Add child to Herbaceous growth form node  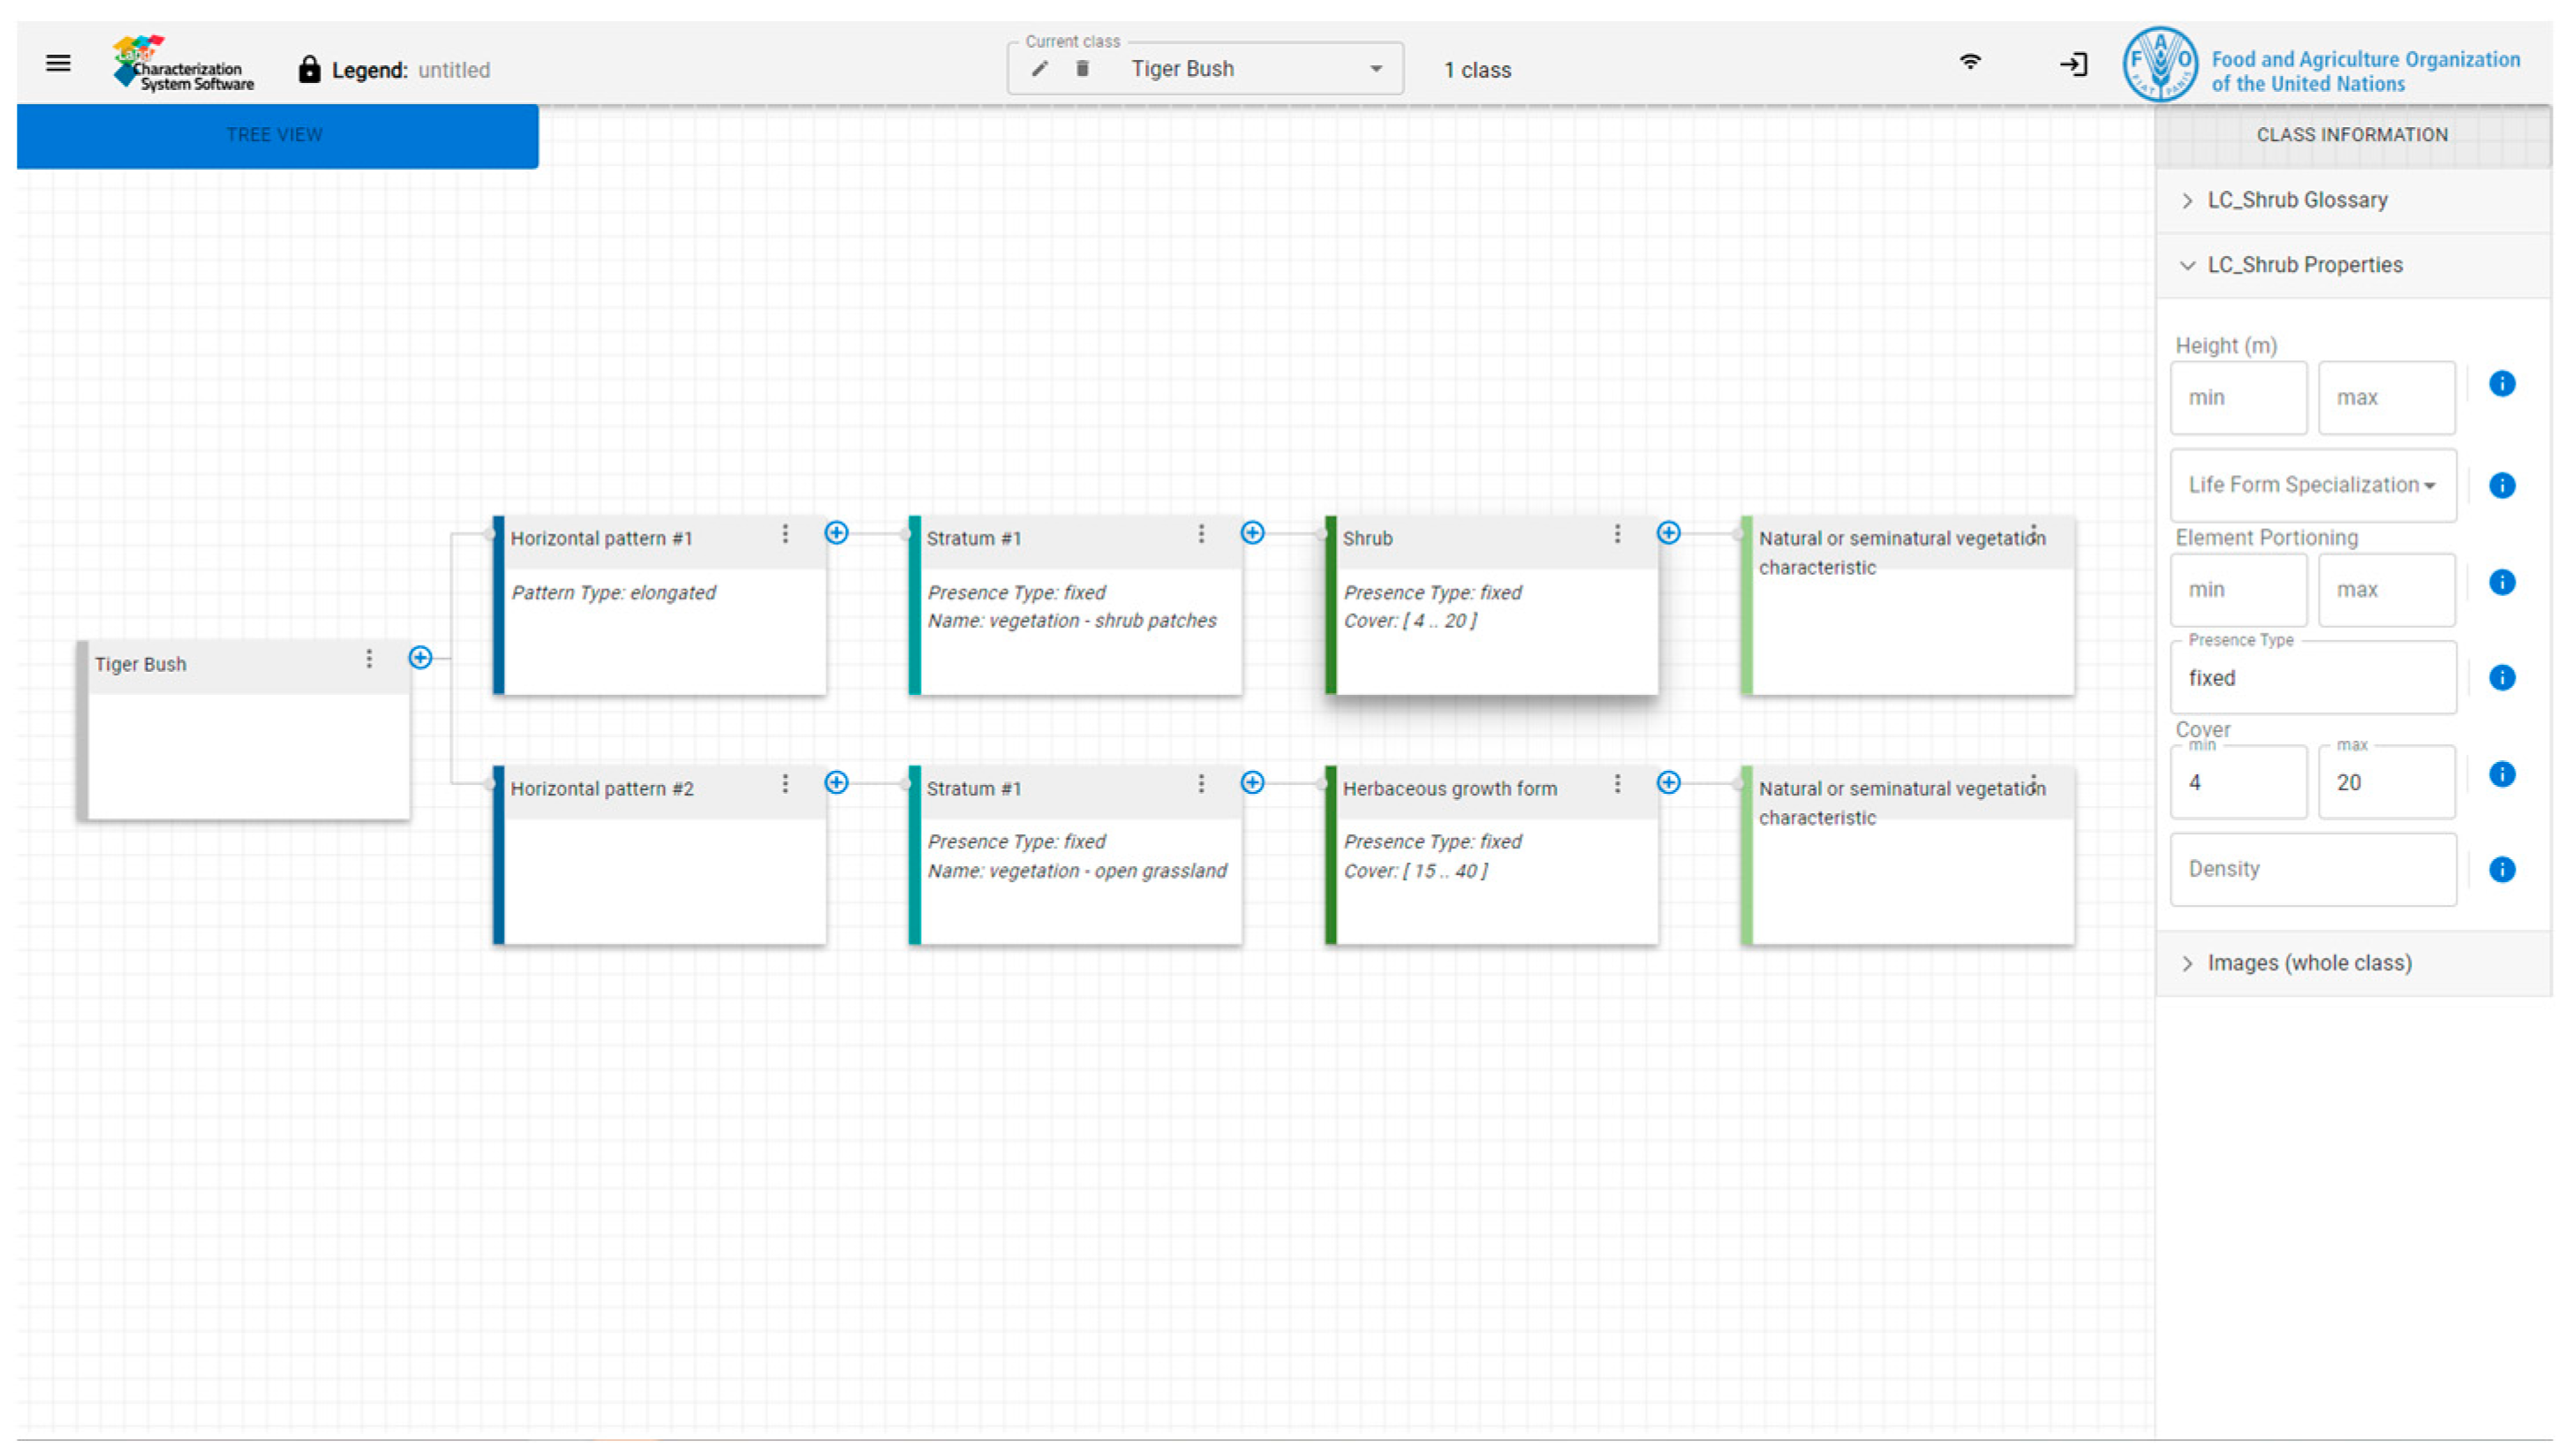(1668, 783)
